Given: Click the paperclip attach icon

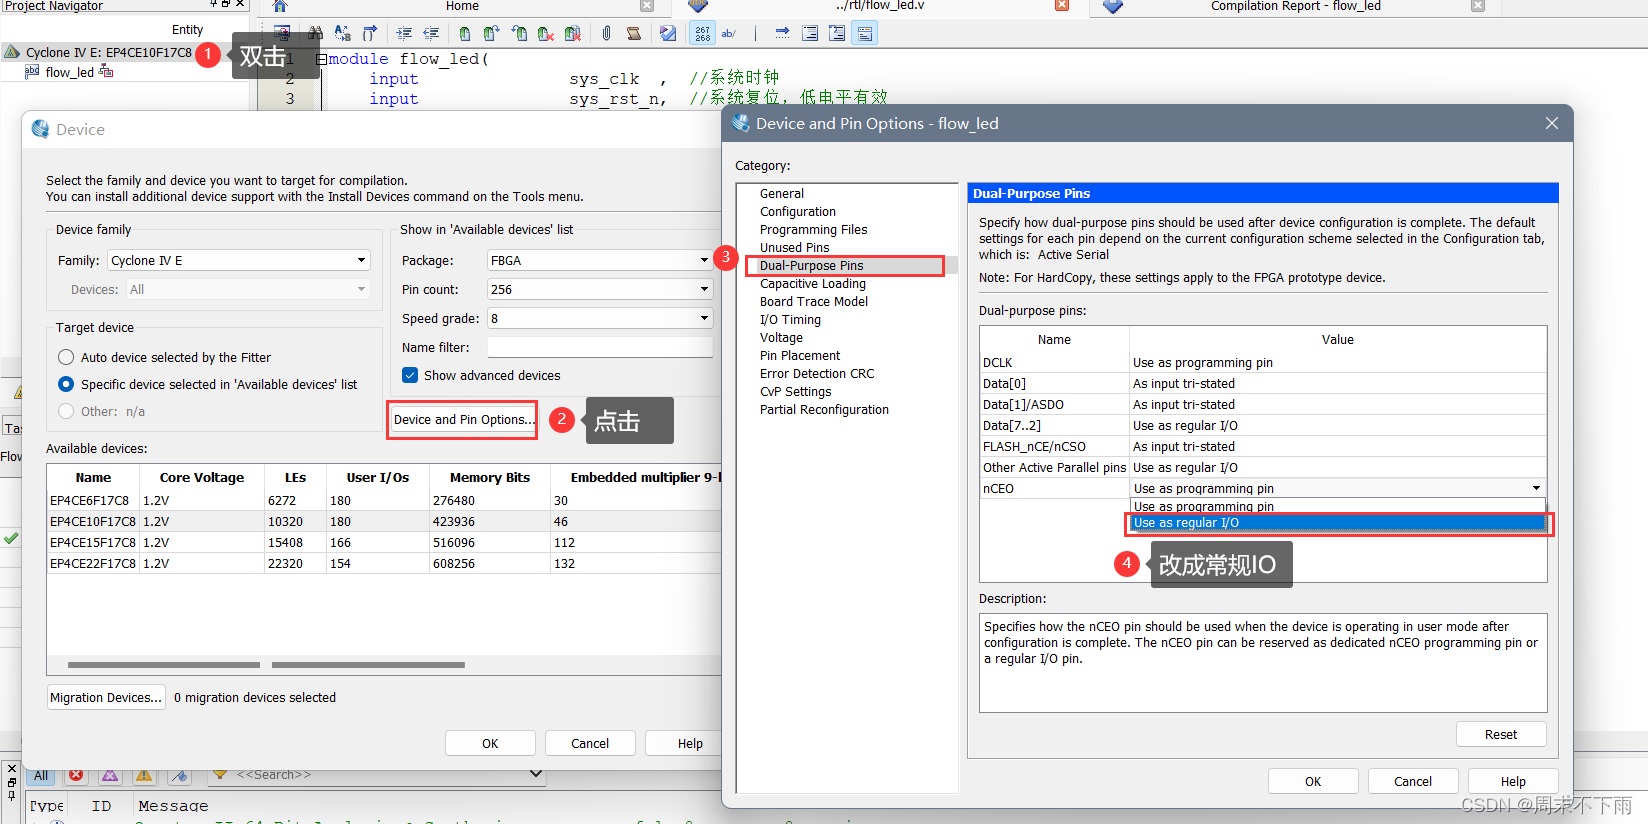Looking at the screenshot, I should coord(606,33).
